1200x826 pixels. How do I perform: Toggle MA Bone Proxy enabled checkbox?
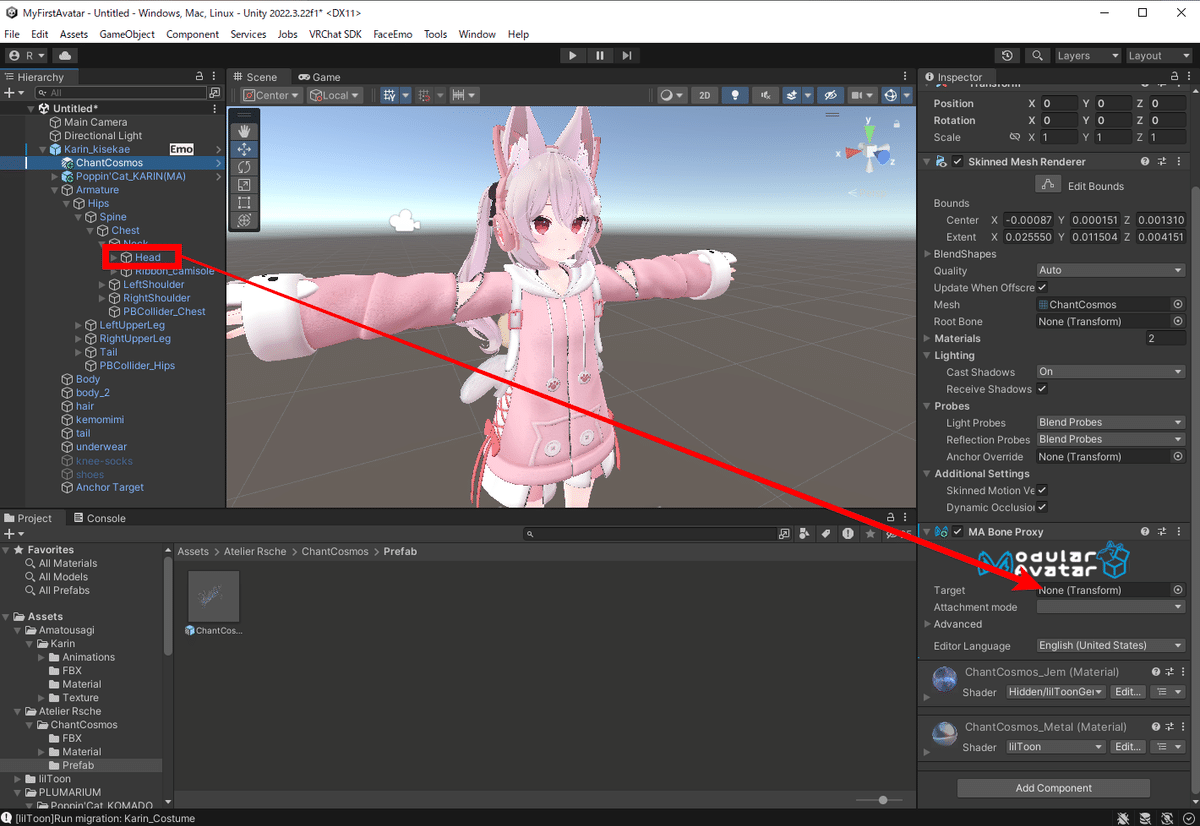958,532
